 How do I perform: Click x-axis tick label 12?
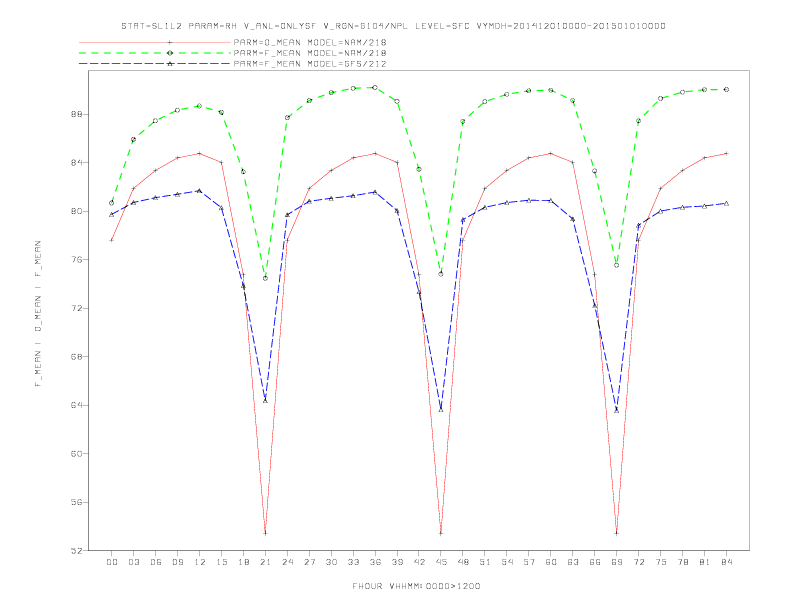click(200, 562)
